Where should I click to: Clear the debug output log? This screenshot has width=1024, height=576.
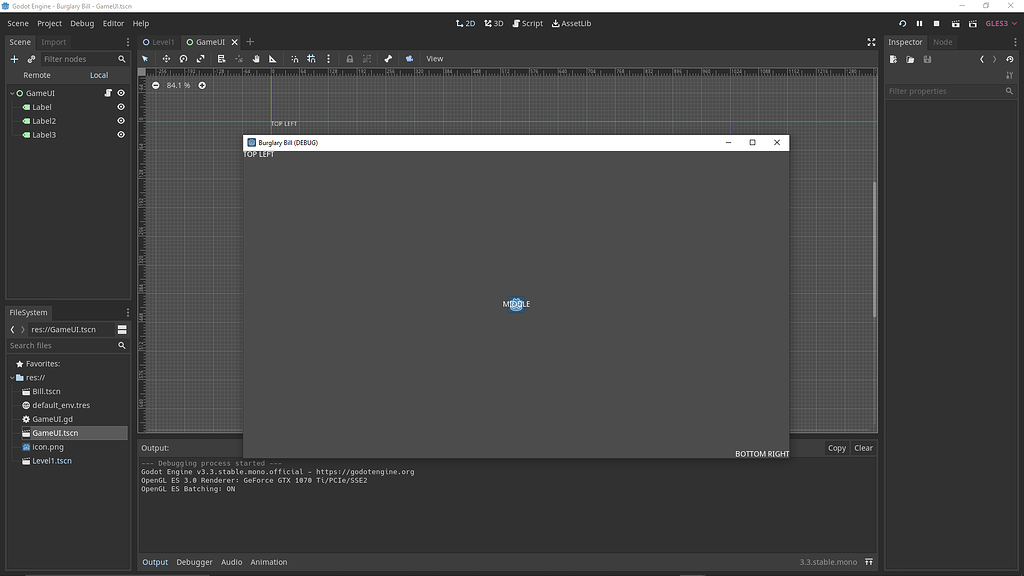[x=863, y=448]
